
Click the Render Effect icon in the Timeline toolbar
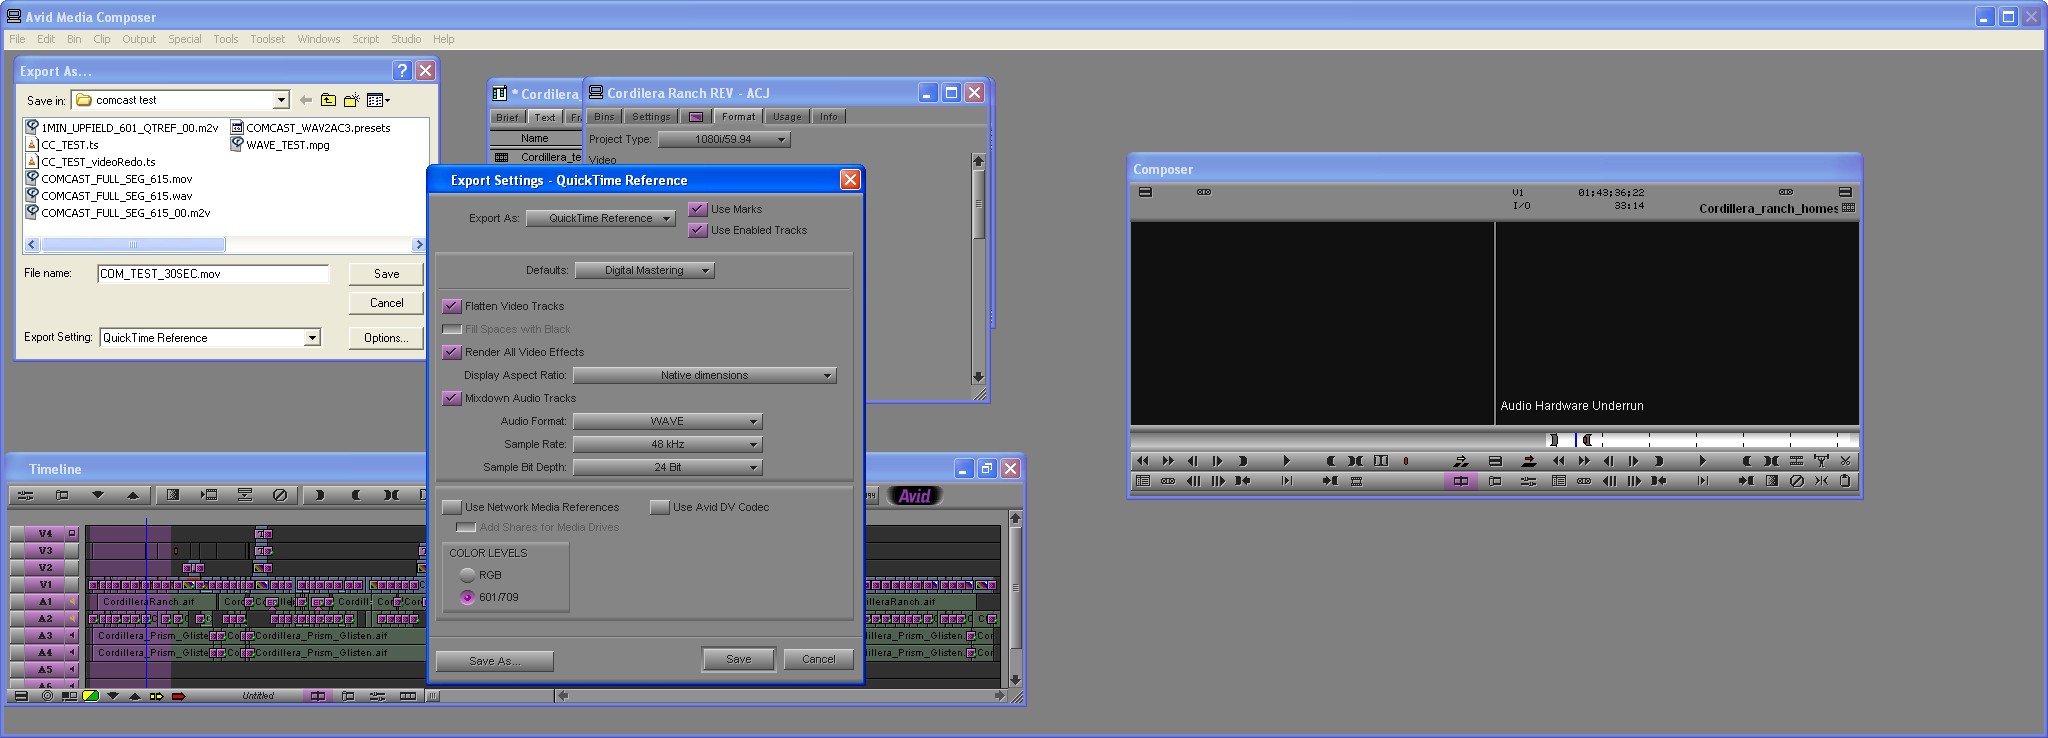point(209,495)
